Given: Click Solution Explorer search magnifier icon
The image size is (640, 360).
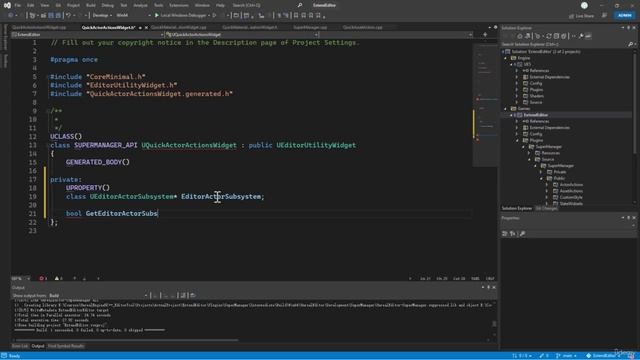Looking at the screenshot, I should (x=630, y=44).
